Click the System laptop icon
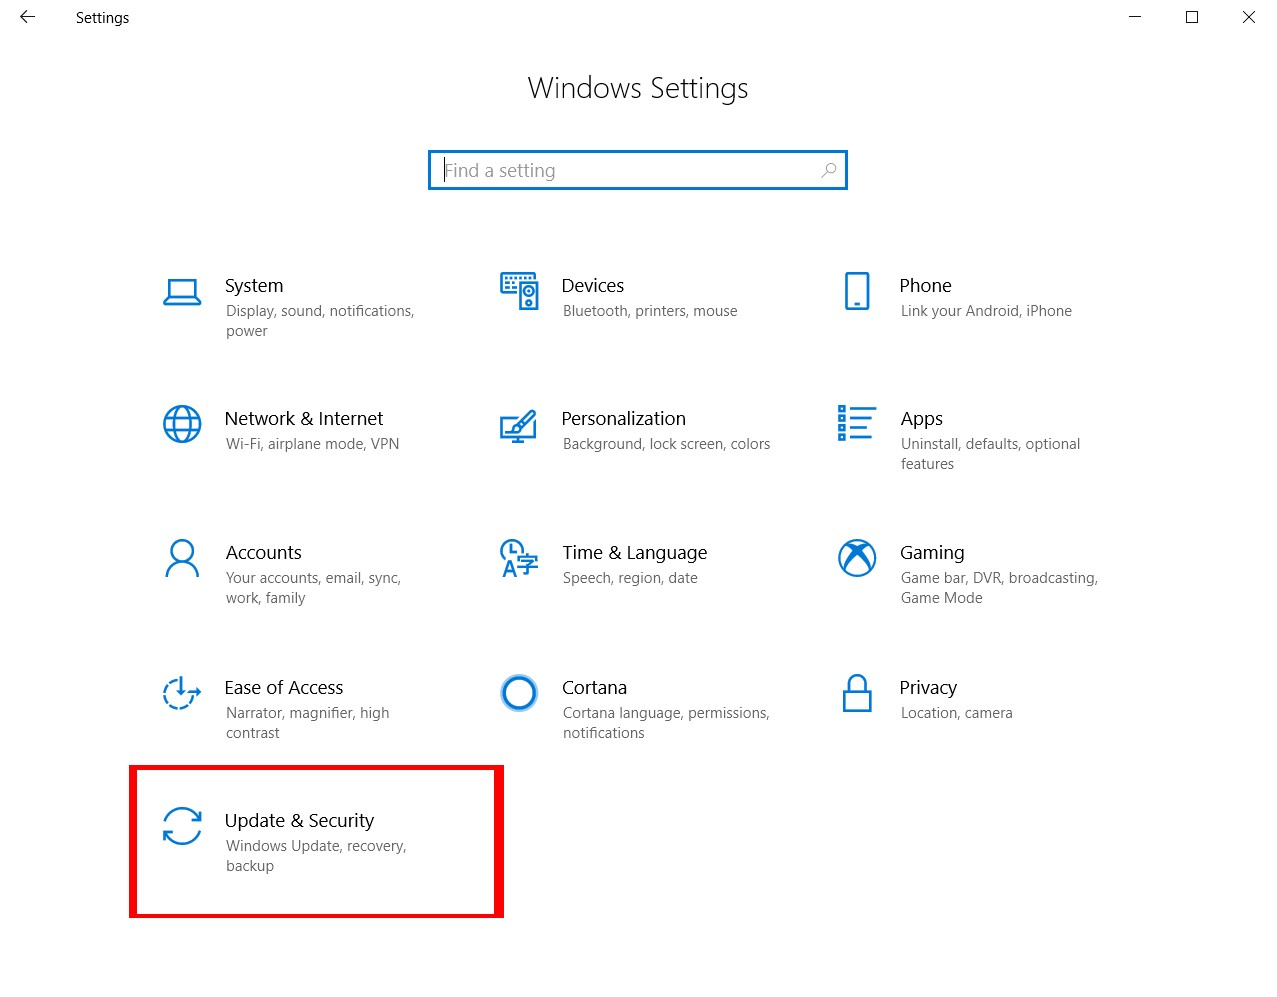 pos(182,292)
